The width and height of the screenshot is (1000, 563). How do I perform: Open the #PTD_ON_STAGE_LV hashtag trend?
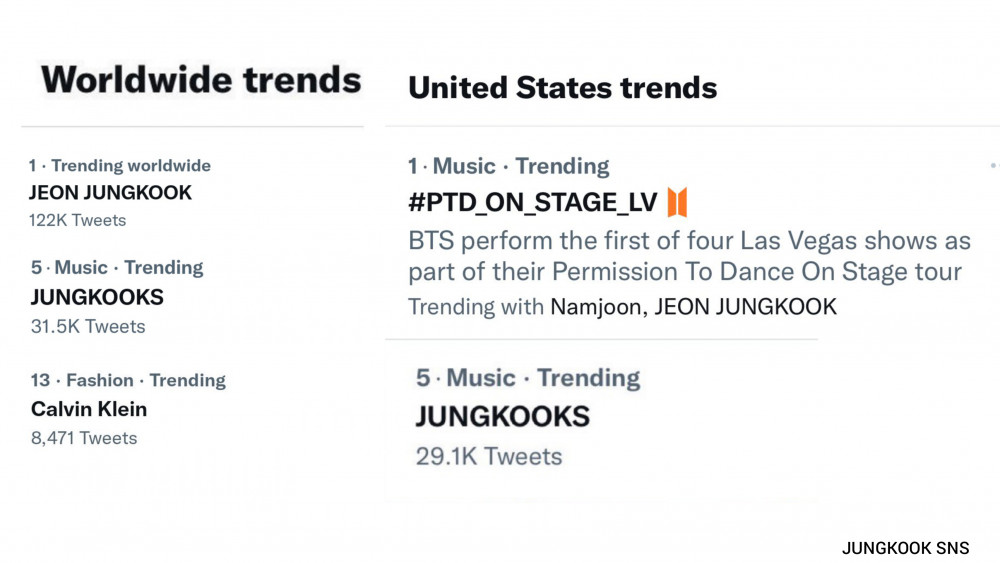click(533, 203)
